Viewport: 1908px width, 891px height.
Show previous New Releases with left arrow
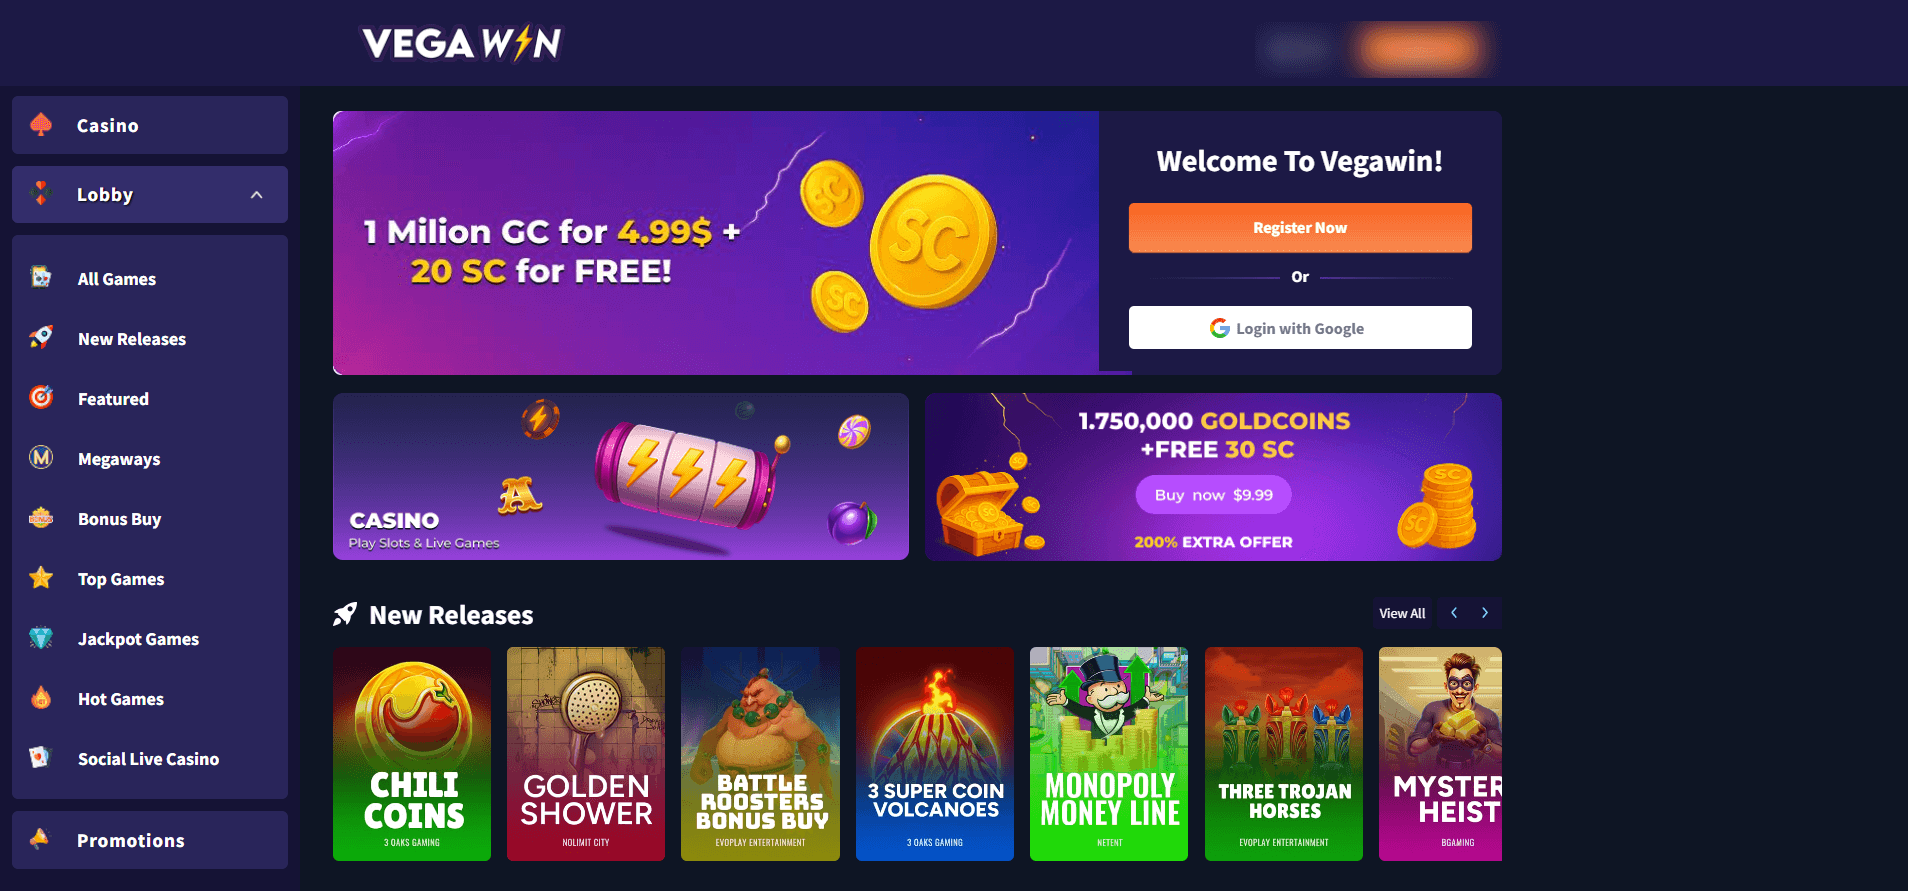coord(1454,613)
